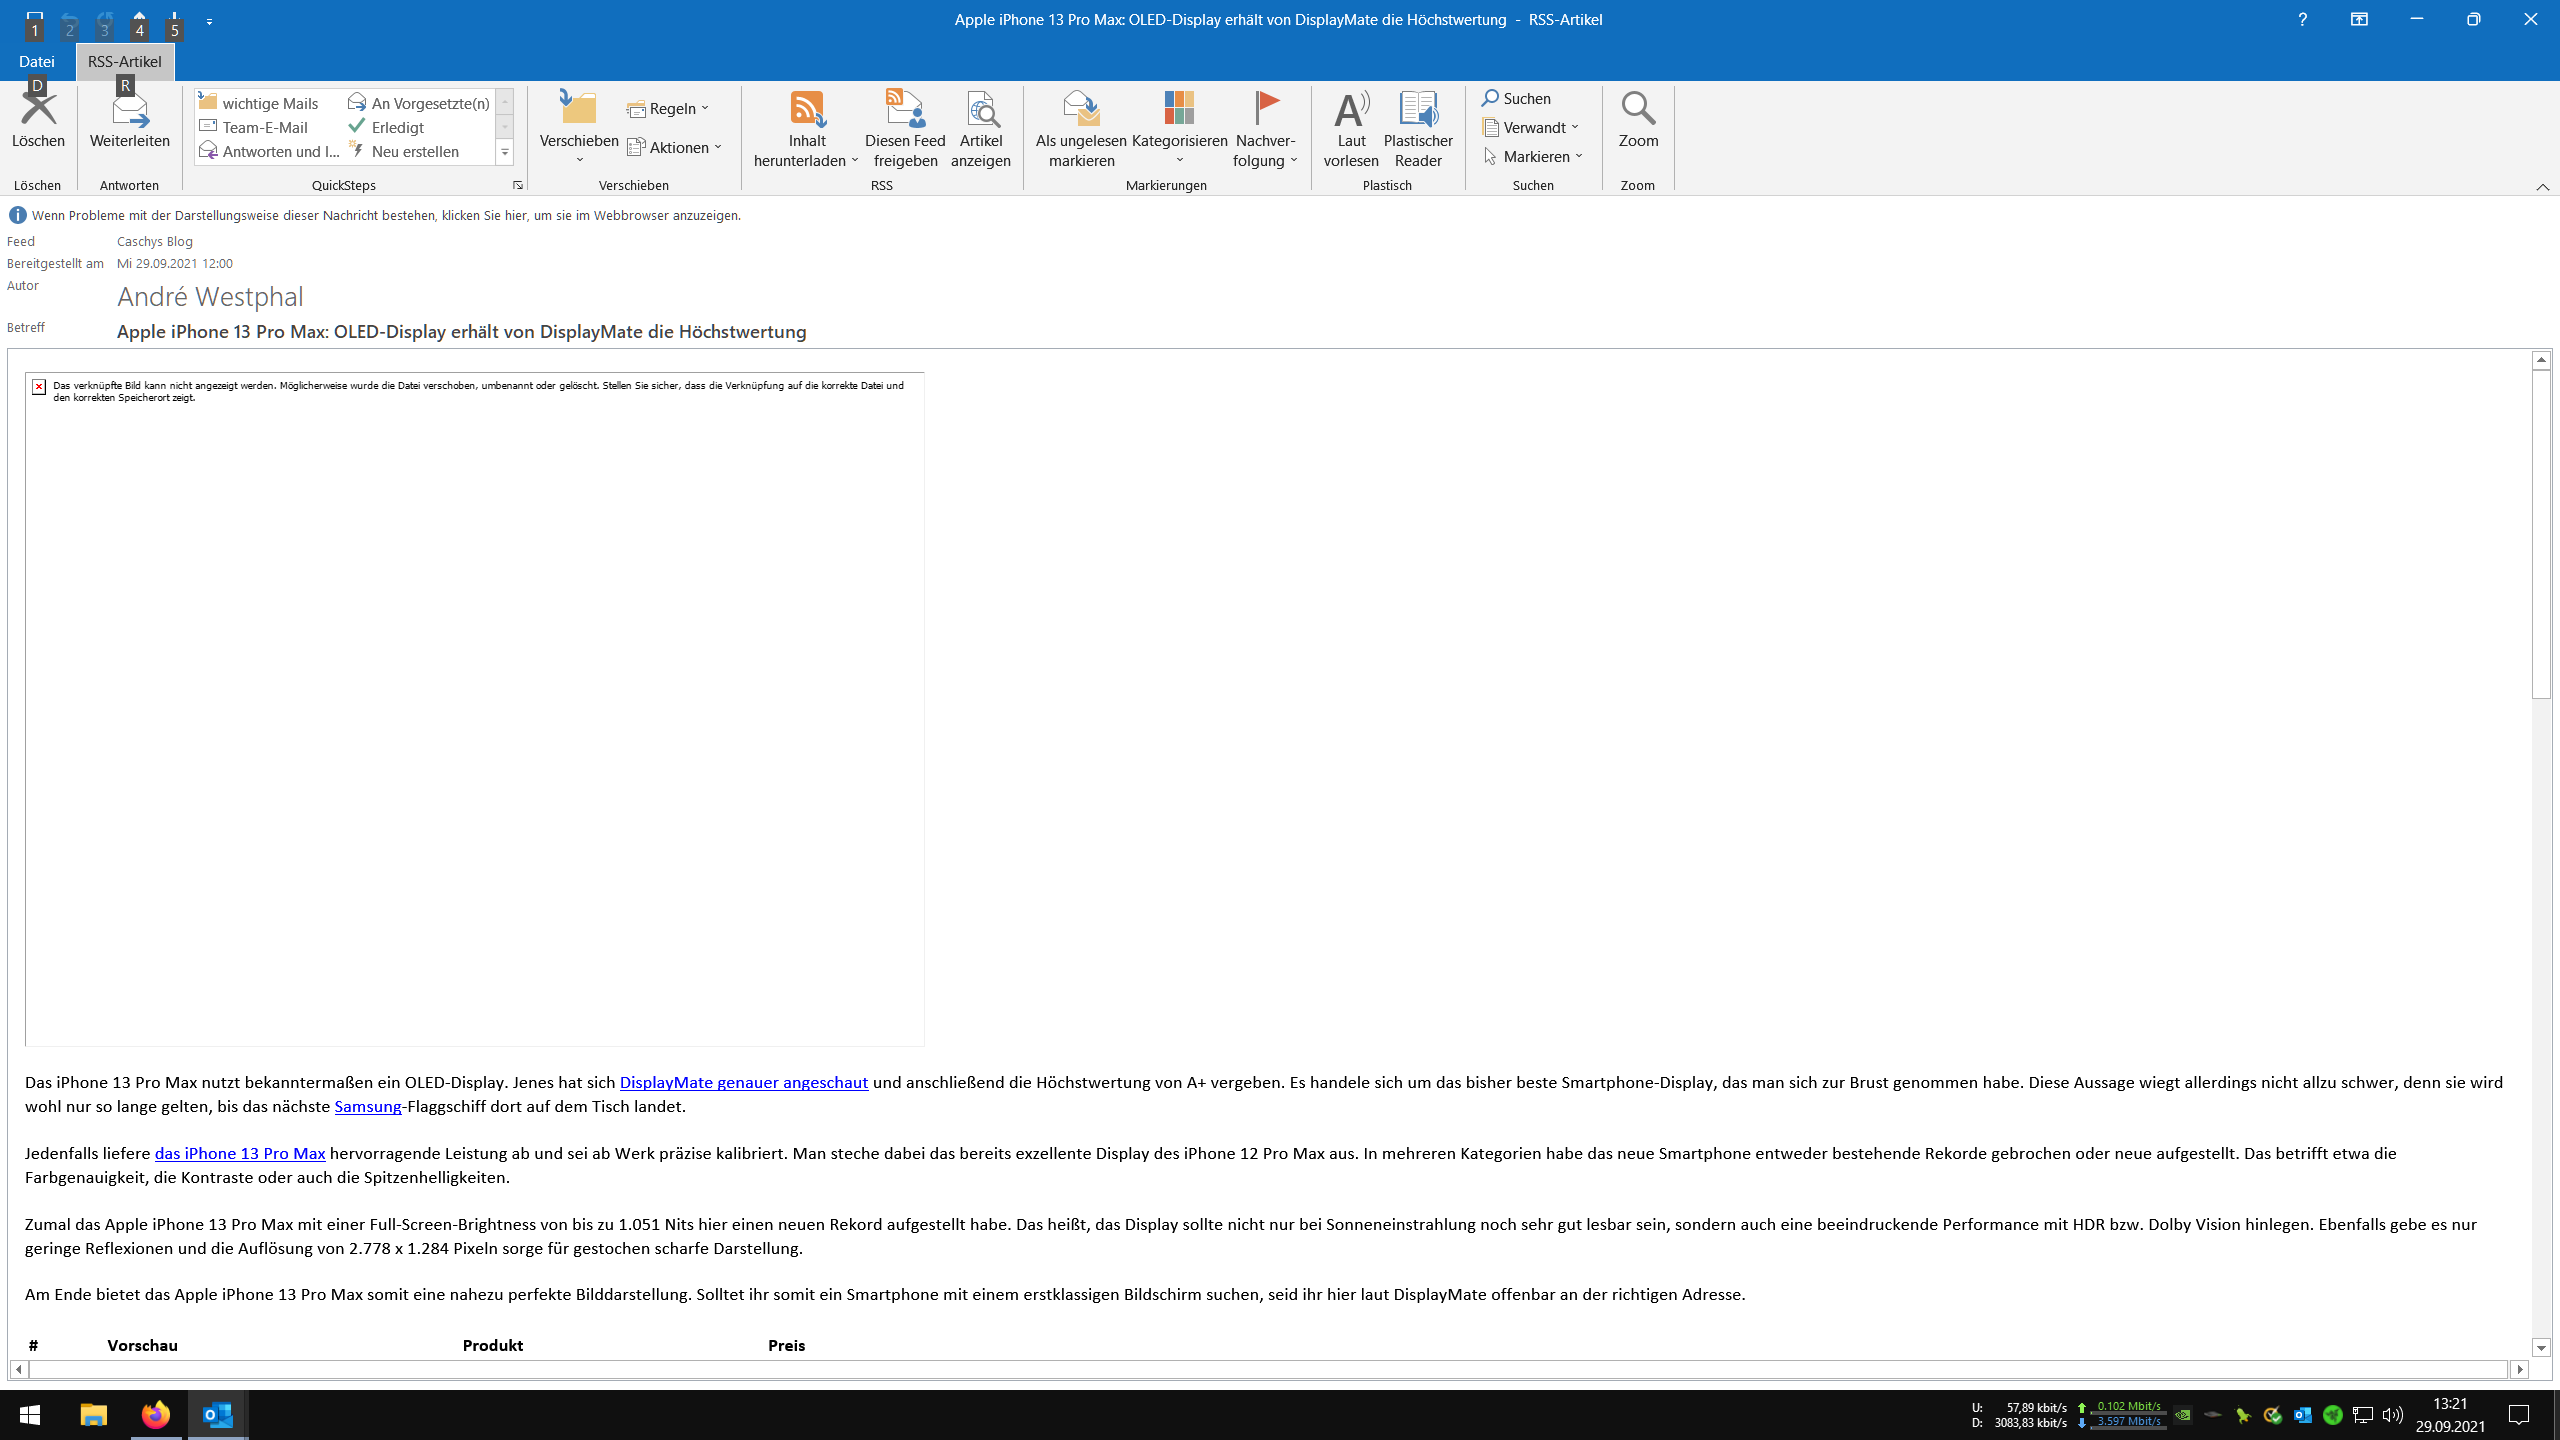
Task: Click the Outlook taskbar icon
Action: 218,1415
